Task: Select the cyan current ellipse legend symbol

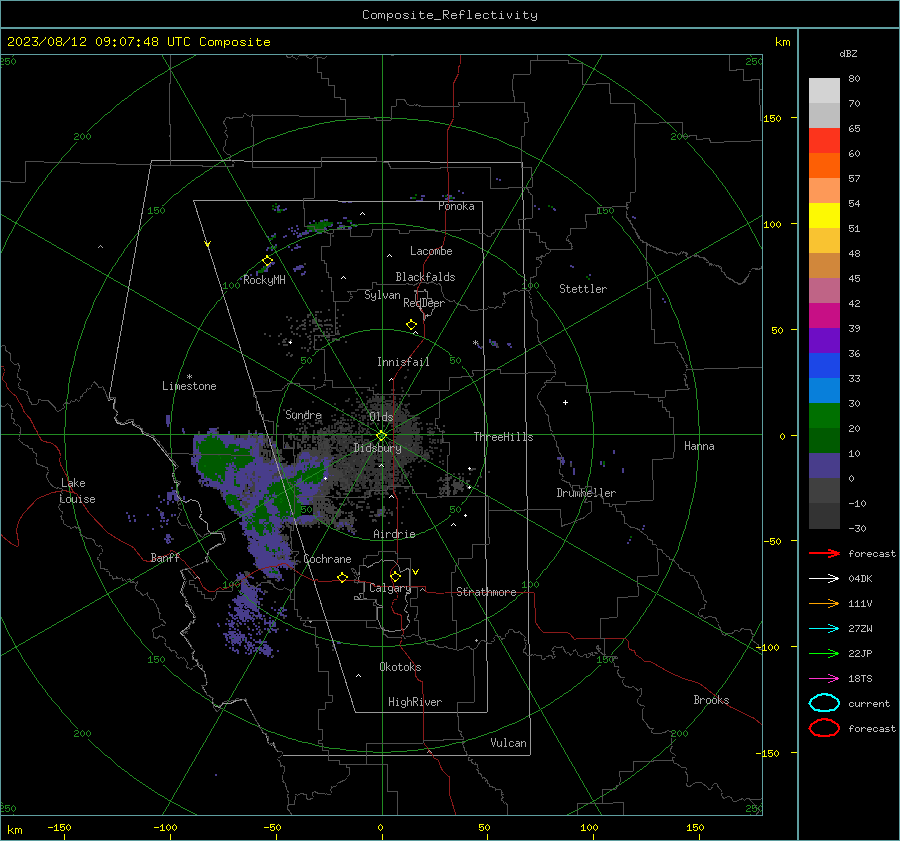Action: pyautogui.click(x=824, y=703)
